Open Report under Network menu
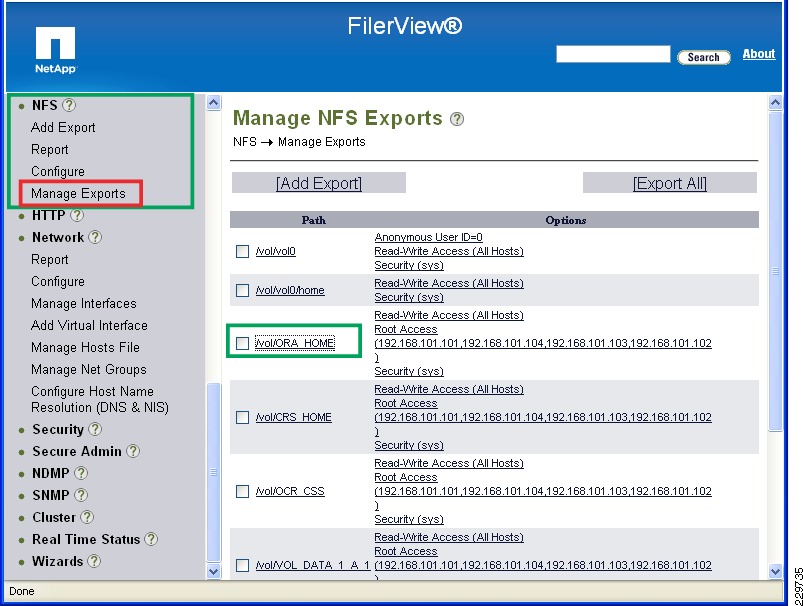803x606 pixels. [x=50, y=259]
